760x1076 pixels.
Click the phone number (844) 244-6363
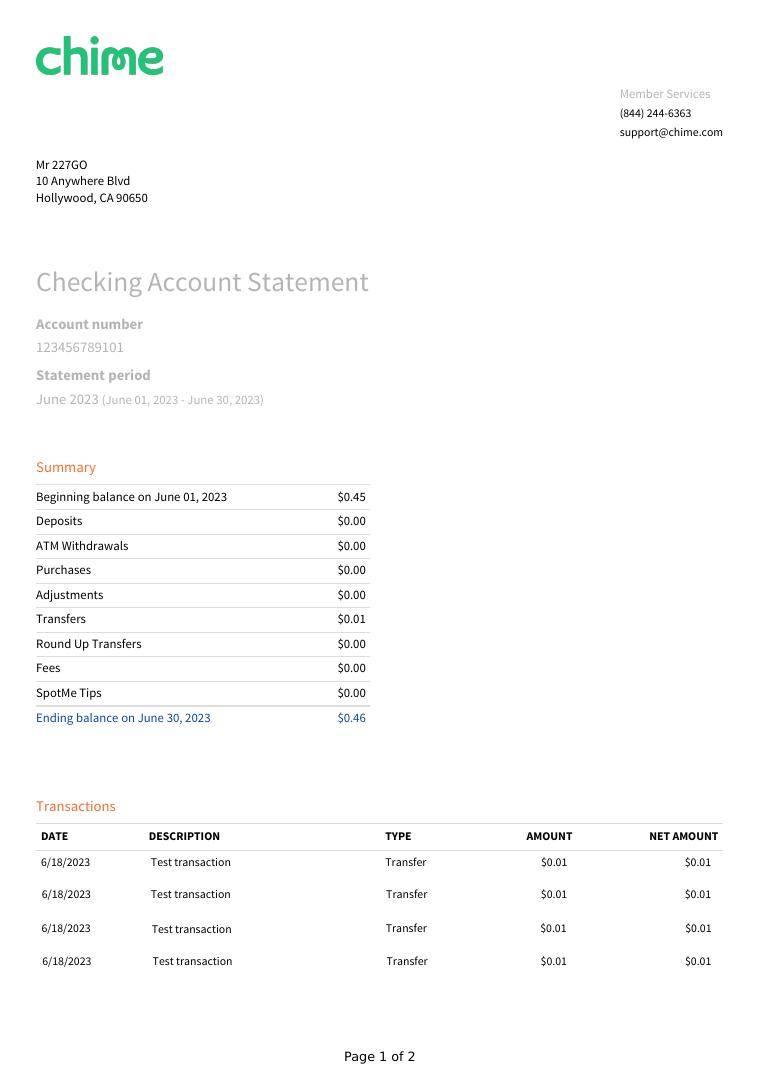point(655,113)
